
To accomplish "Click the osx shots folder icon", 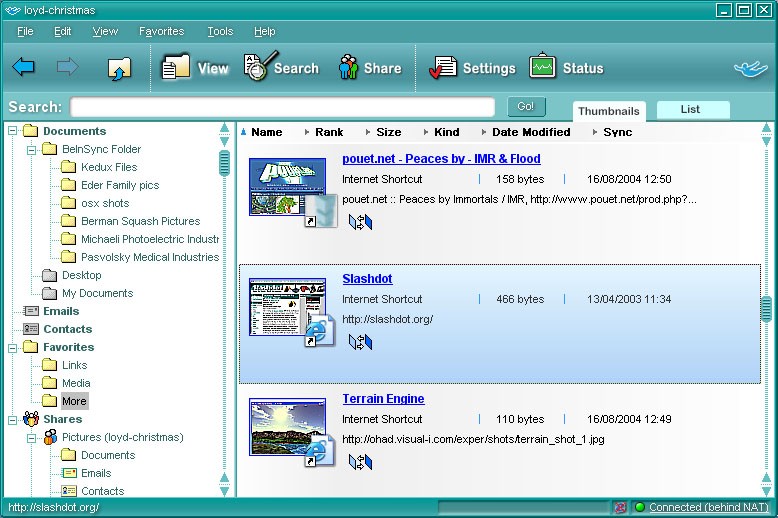I will (x=68, y=203).
